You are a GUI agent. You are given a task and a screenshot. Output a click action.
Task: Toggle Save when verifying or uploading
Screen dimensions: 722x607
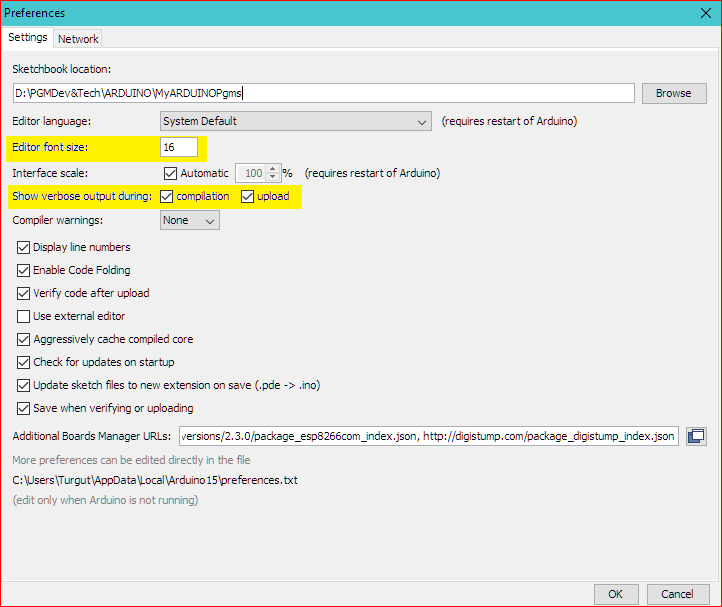coord(23,409)
